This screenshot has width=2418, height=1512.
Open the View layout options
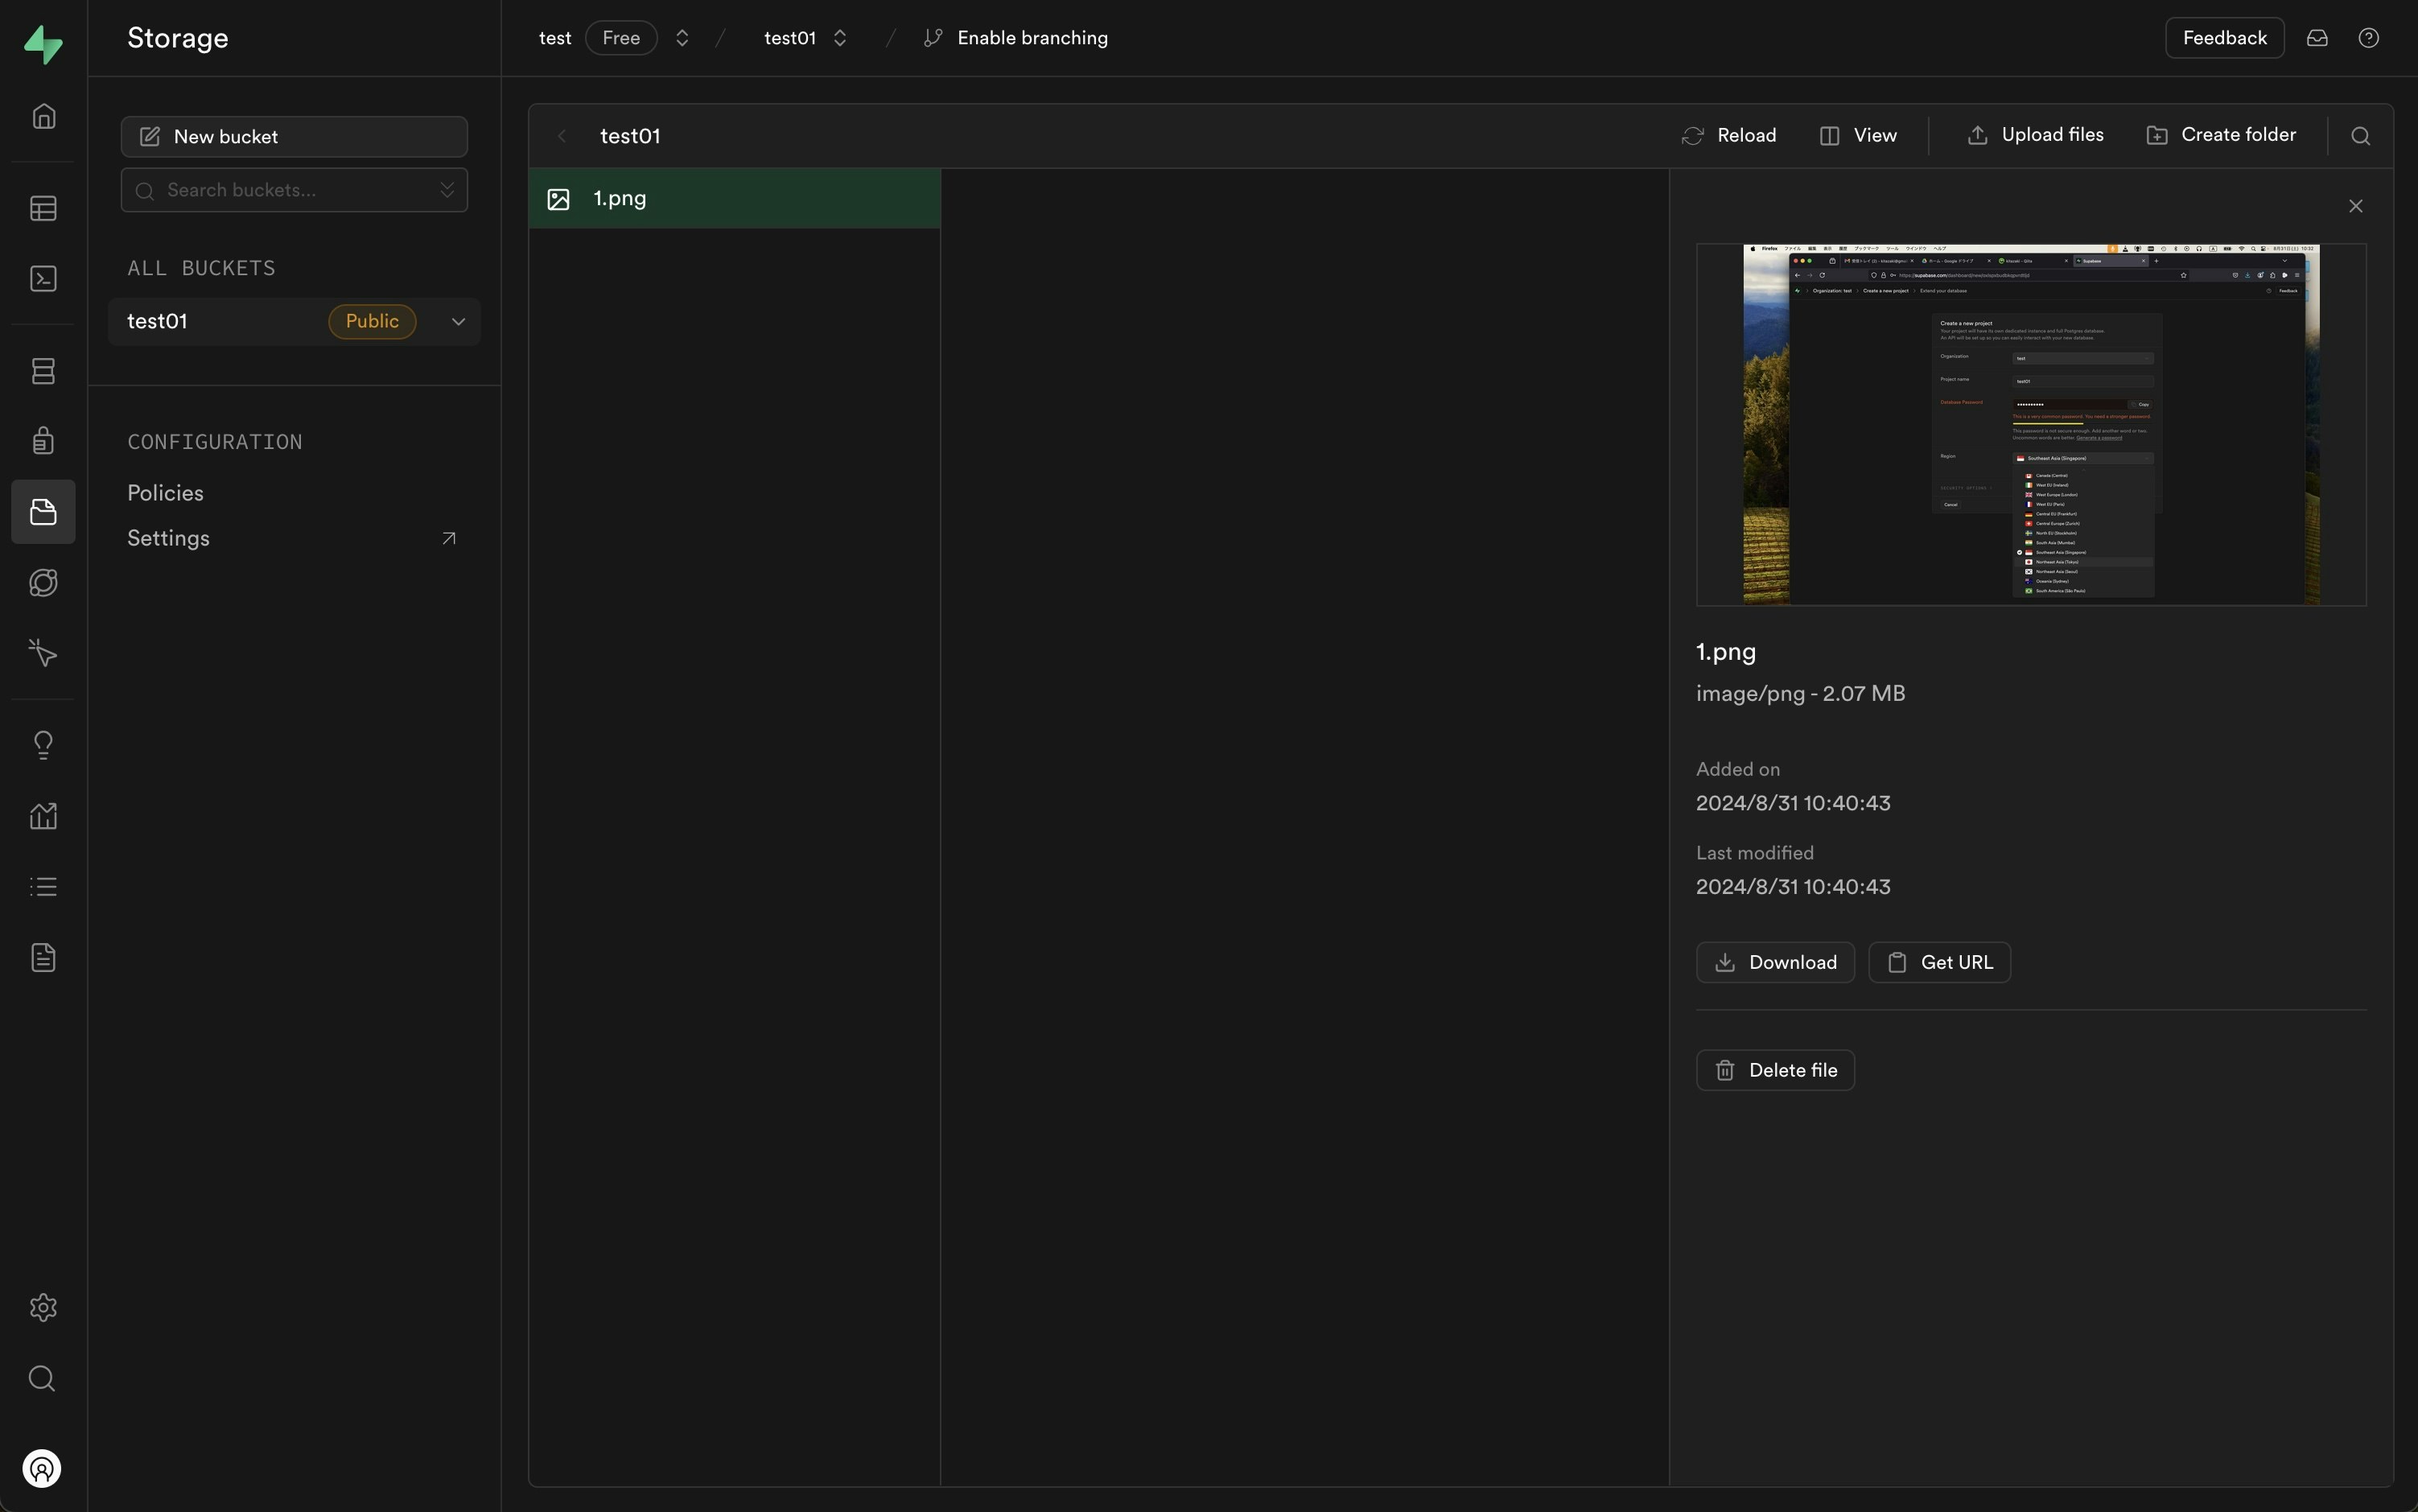(1858, 136)
